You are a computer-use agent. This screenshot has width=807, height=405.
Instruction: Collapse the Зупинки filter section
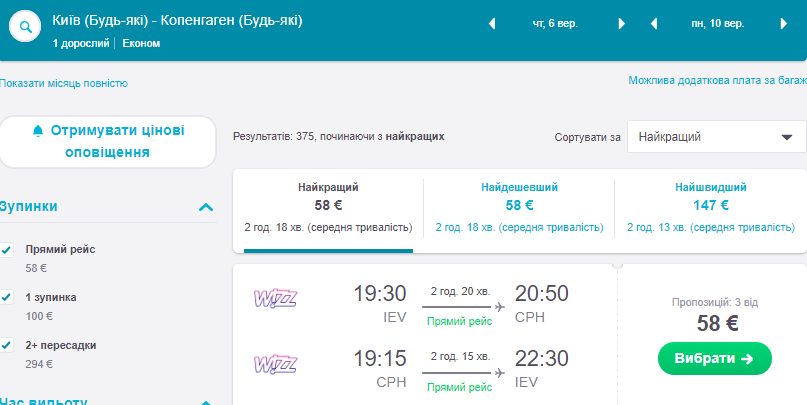click(x=206, y=207)
